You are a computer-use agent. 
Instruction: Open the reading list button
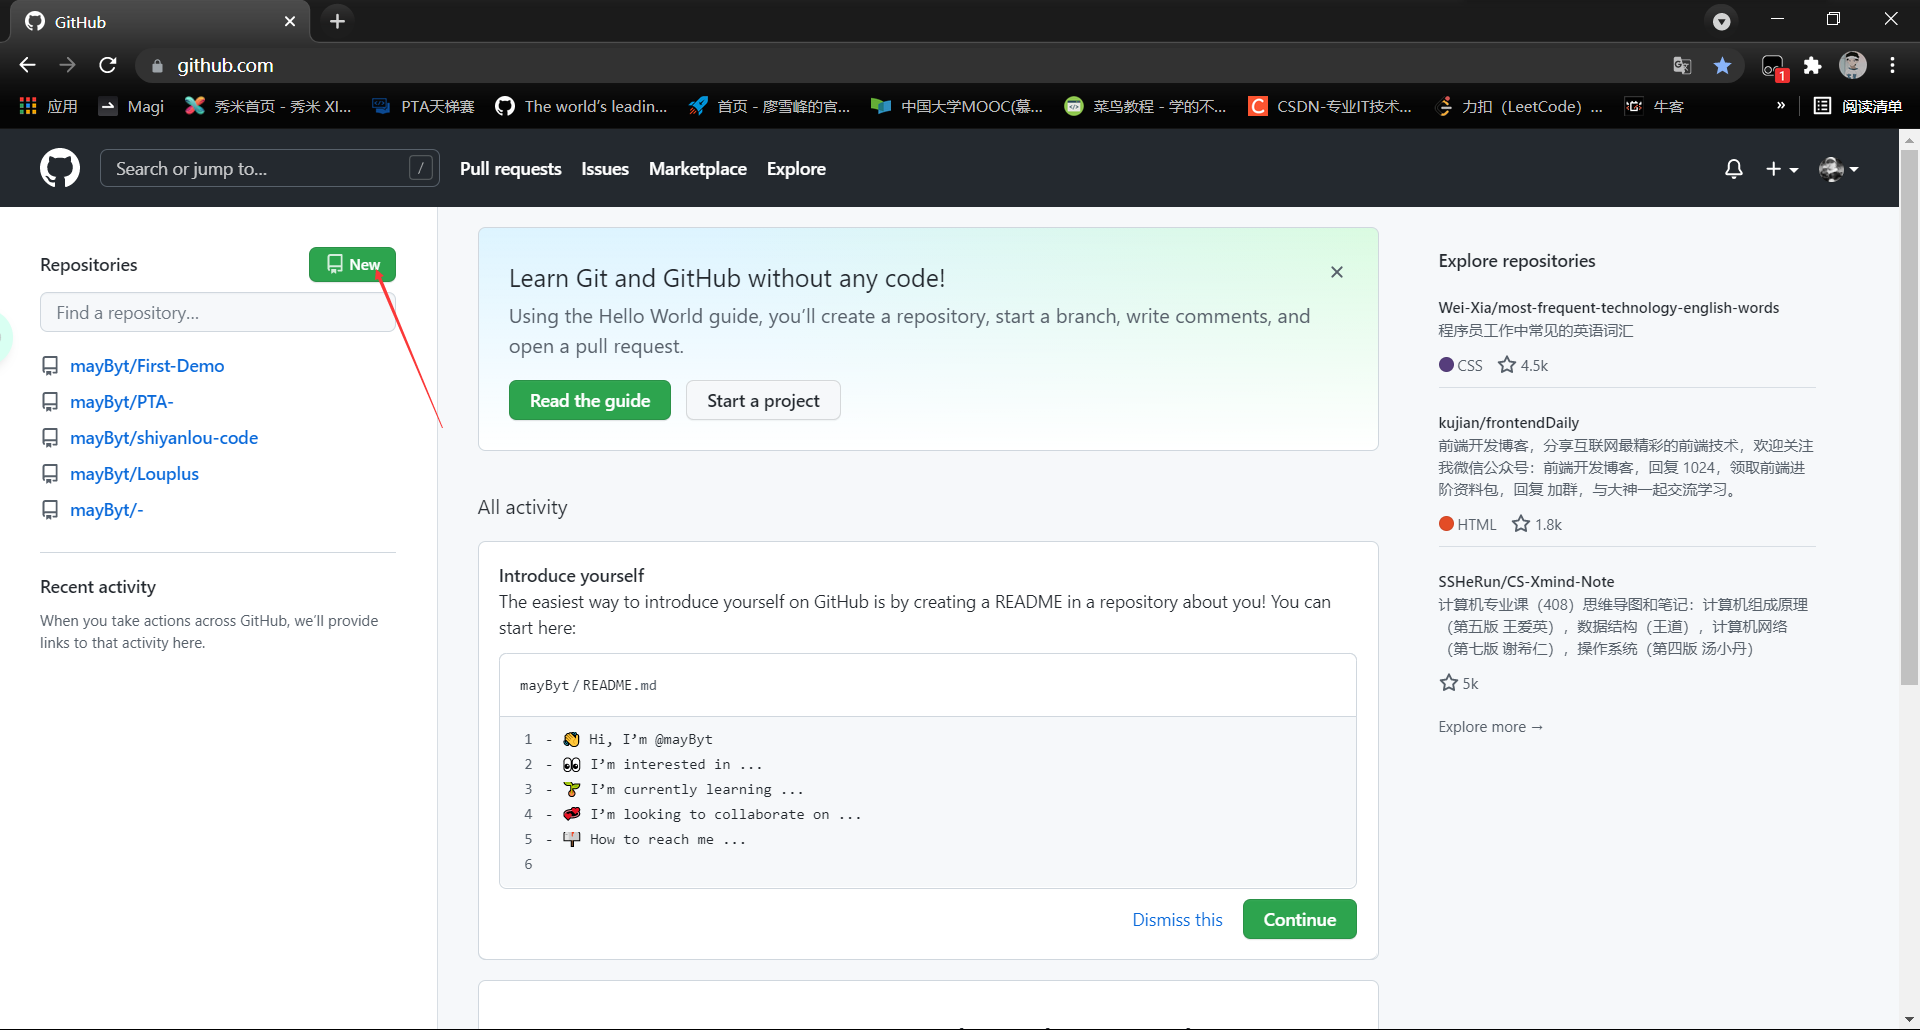click(x=1858, y=106)
